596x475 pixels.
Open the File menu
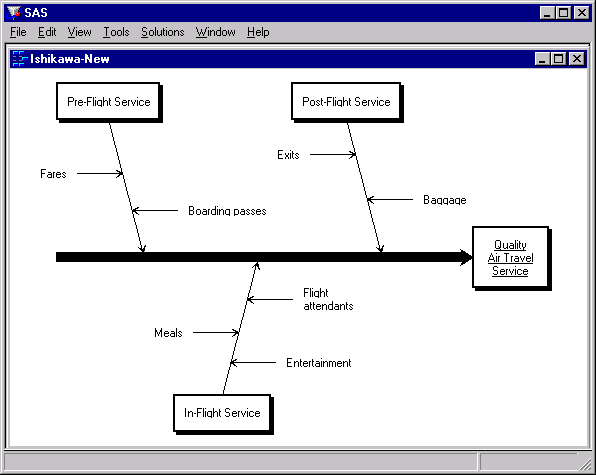(18, 32)
